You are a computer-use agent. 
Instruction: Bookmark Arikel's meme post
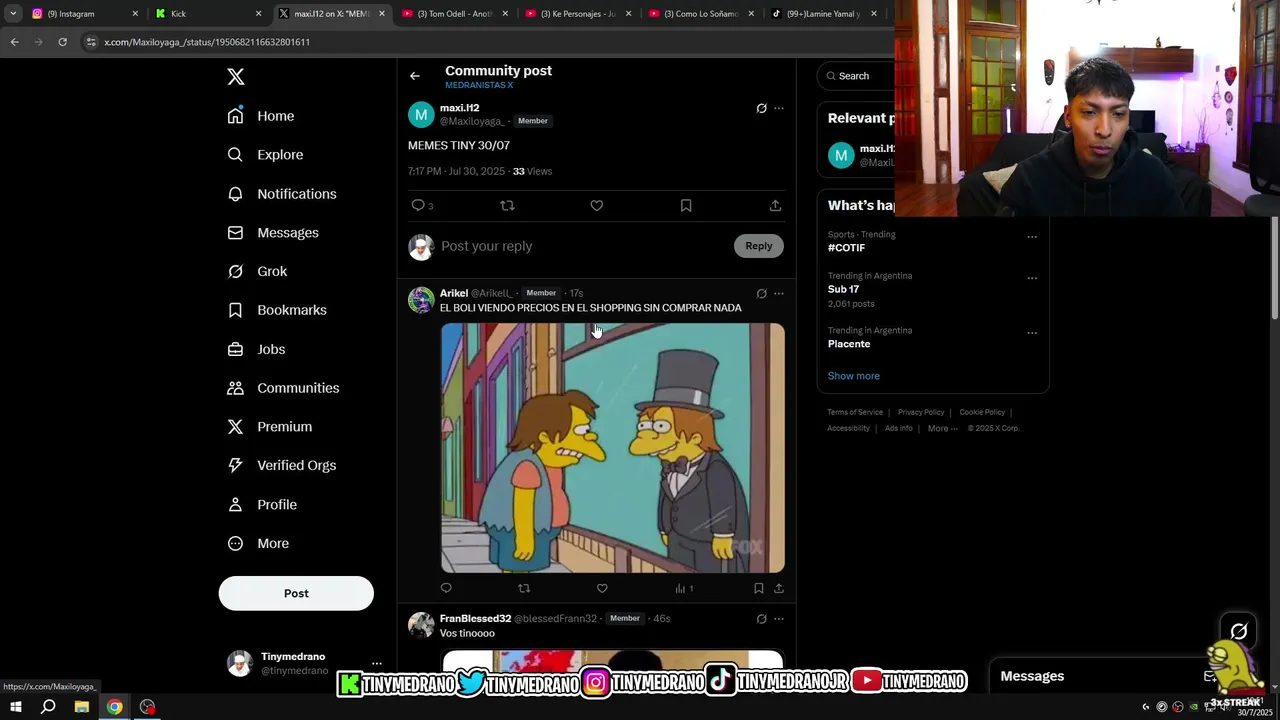758,588
